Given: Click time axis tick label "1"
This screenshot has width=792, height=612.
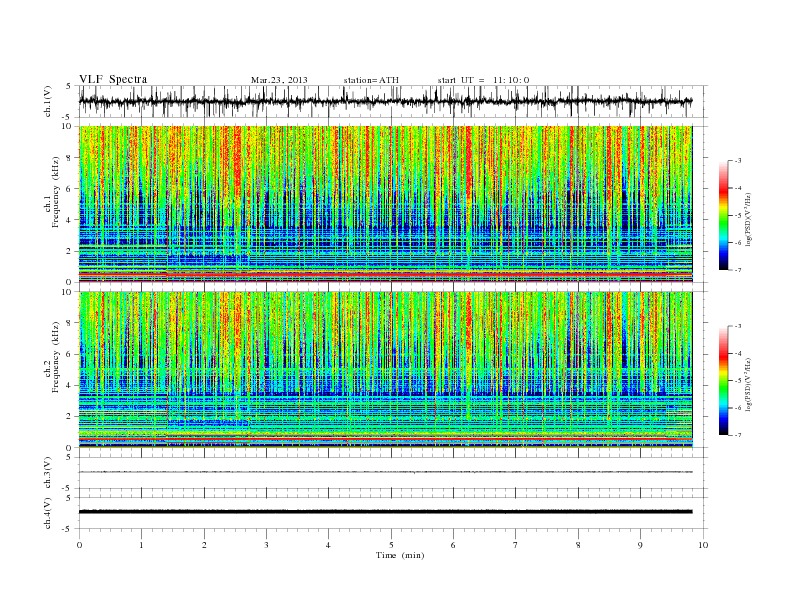Looking at the screenshot, I should click(141, 545).
